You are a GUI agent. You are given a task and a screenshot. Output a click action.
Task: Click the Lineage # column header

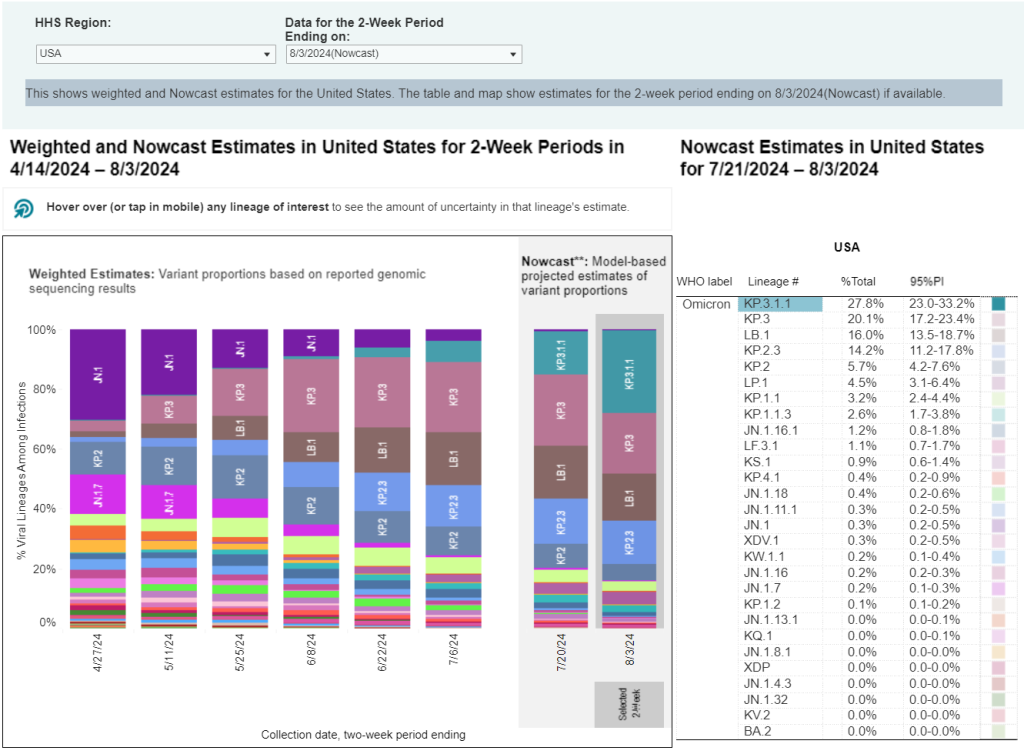click(767, 281)
